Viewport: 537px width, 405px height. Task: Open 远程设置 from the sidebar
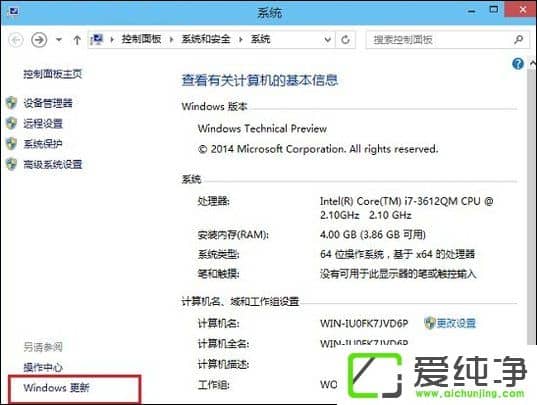pos(43,124)
